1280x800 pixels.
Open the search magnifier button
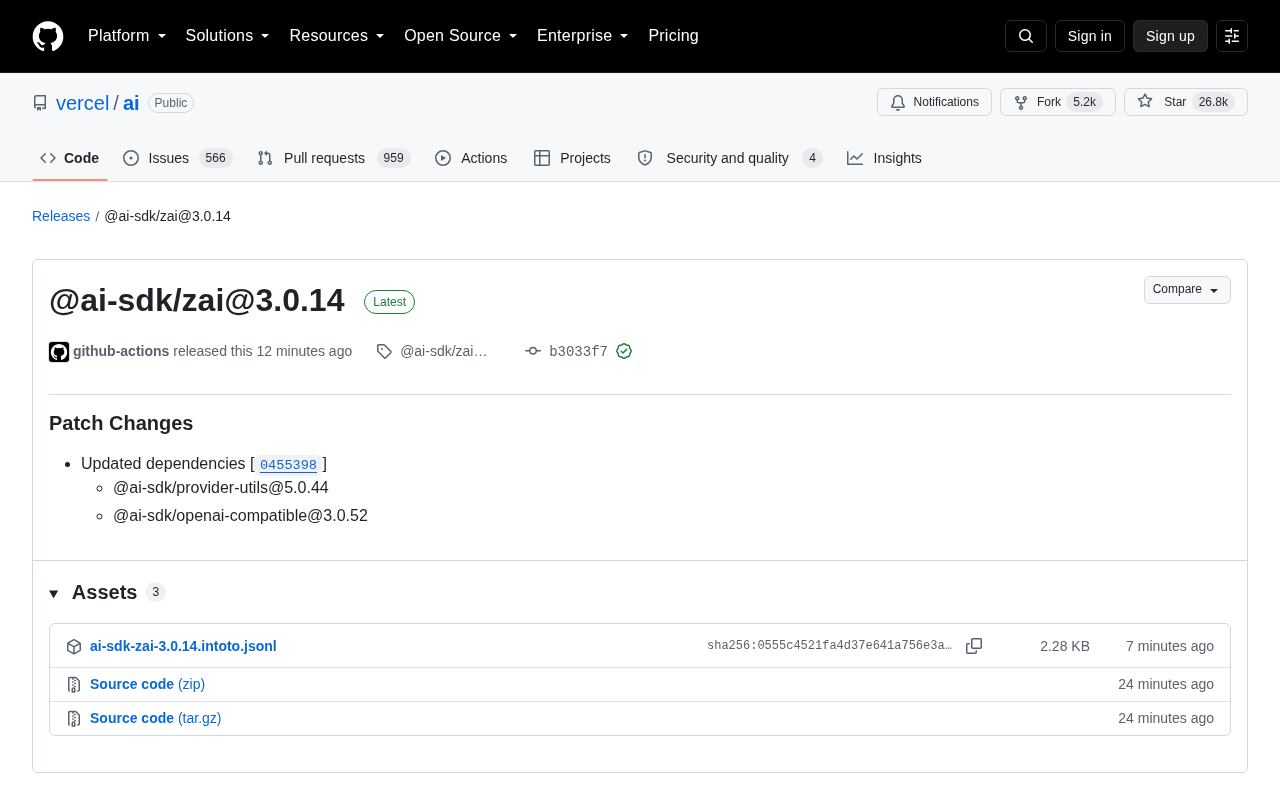1026,36
